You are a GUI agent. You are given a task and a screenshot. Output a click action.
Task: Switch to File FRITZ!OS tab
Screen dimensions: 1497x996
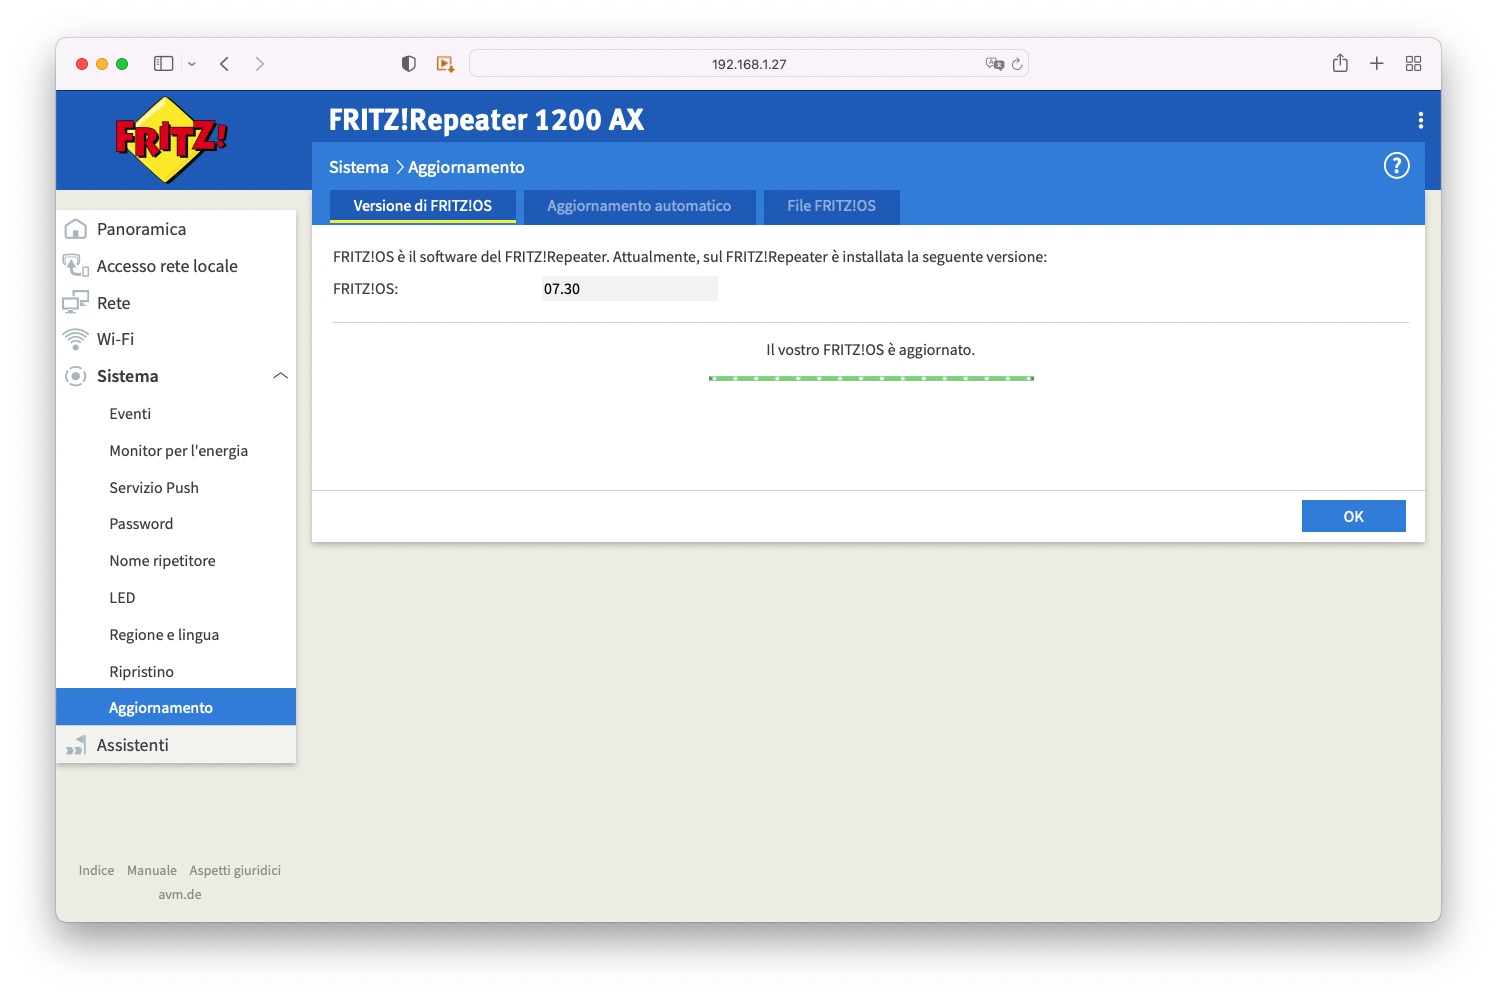(831, 206)
